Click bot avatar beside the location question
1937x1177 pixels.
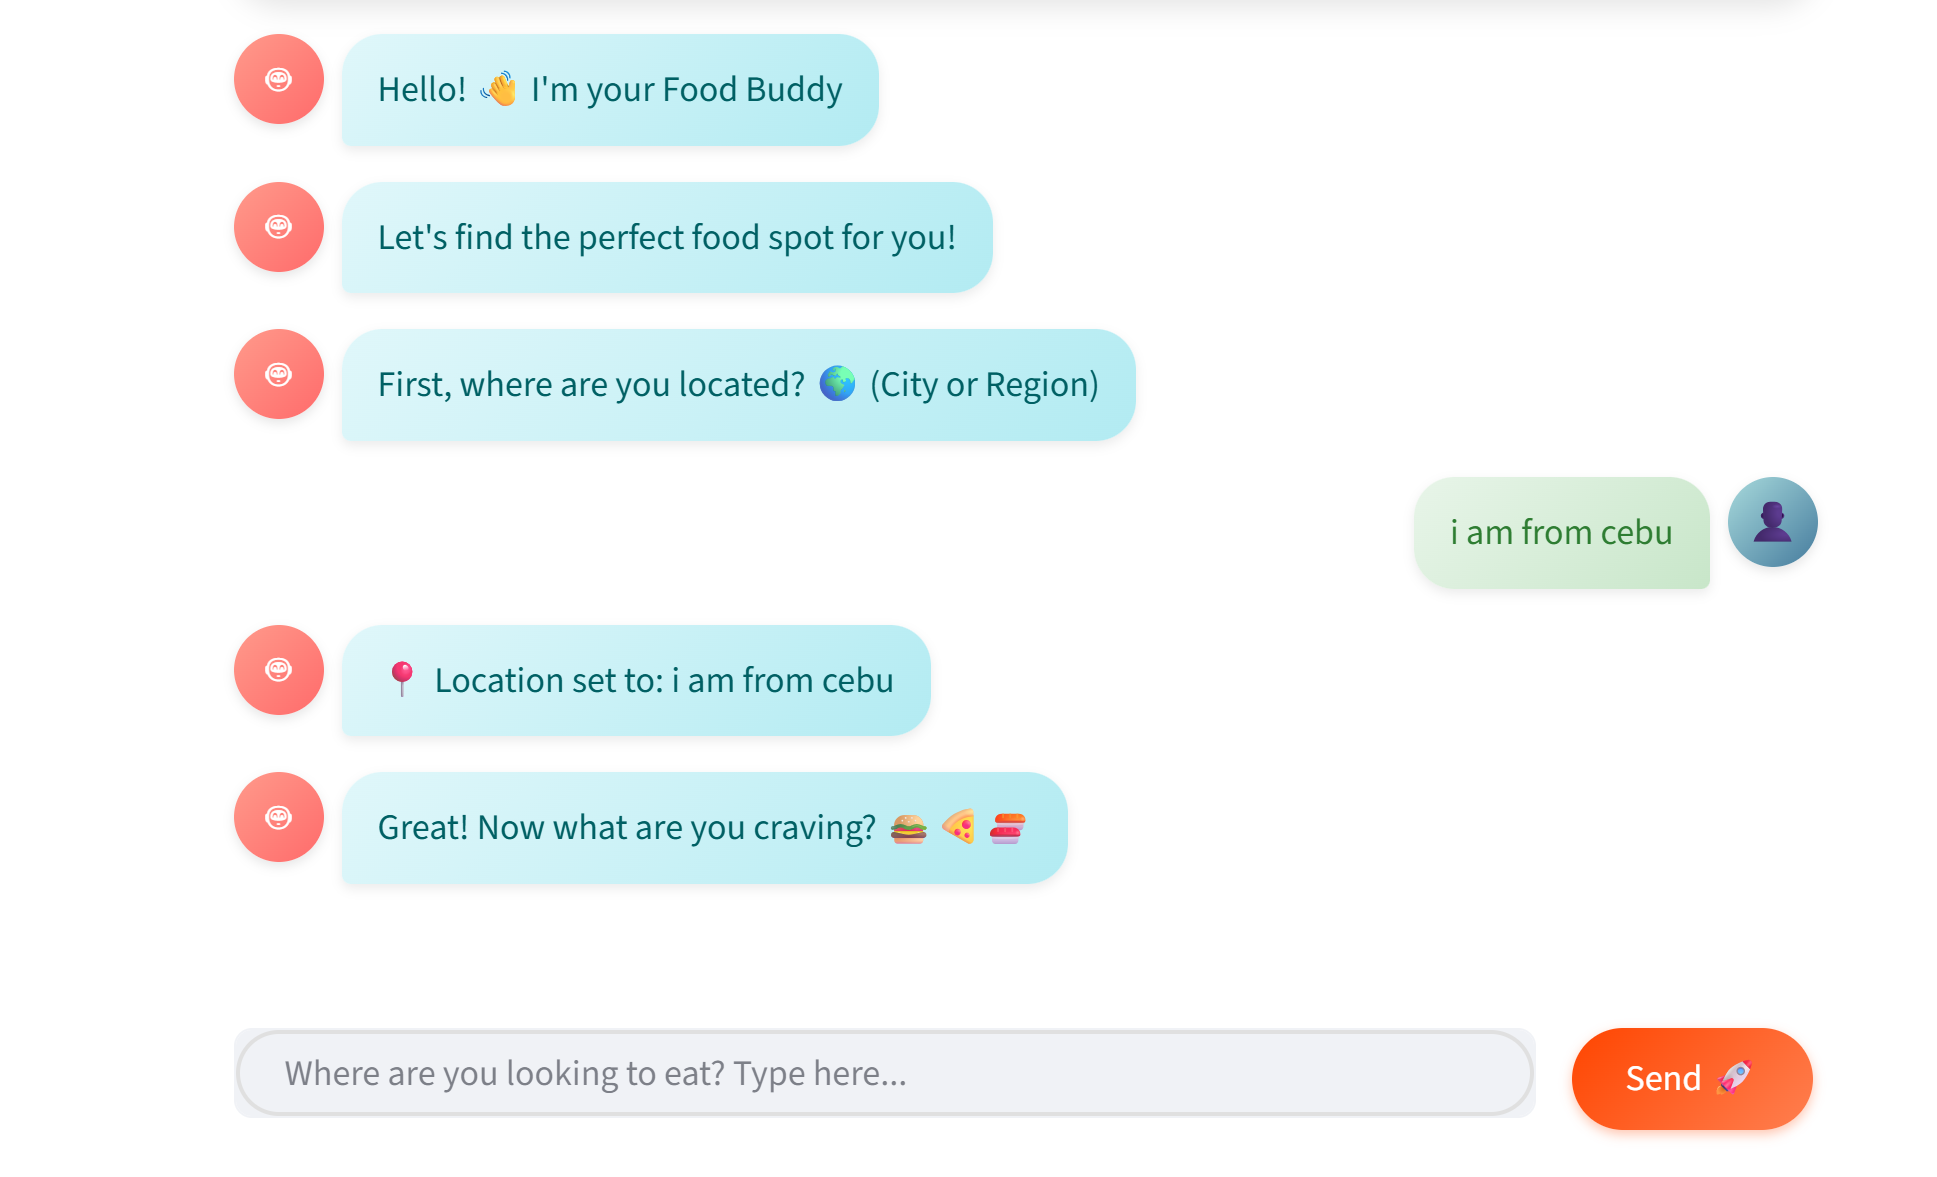[278, 374]
